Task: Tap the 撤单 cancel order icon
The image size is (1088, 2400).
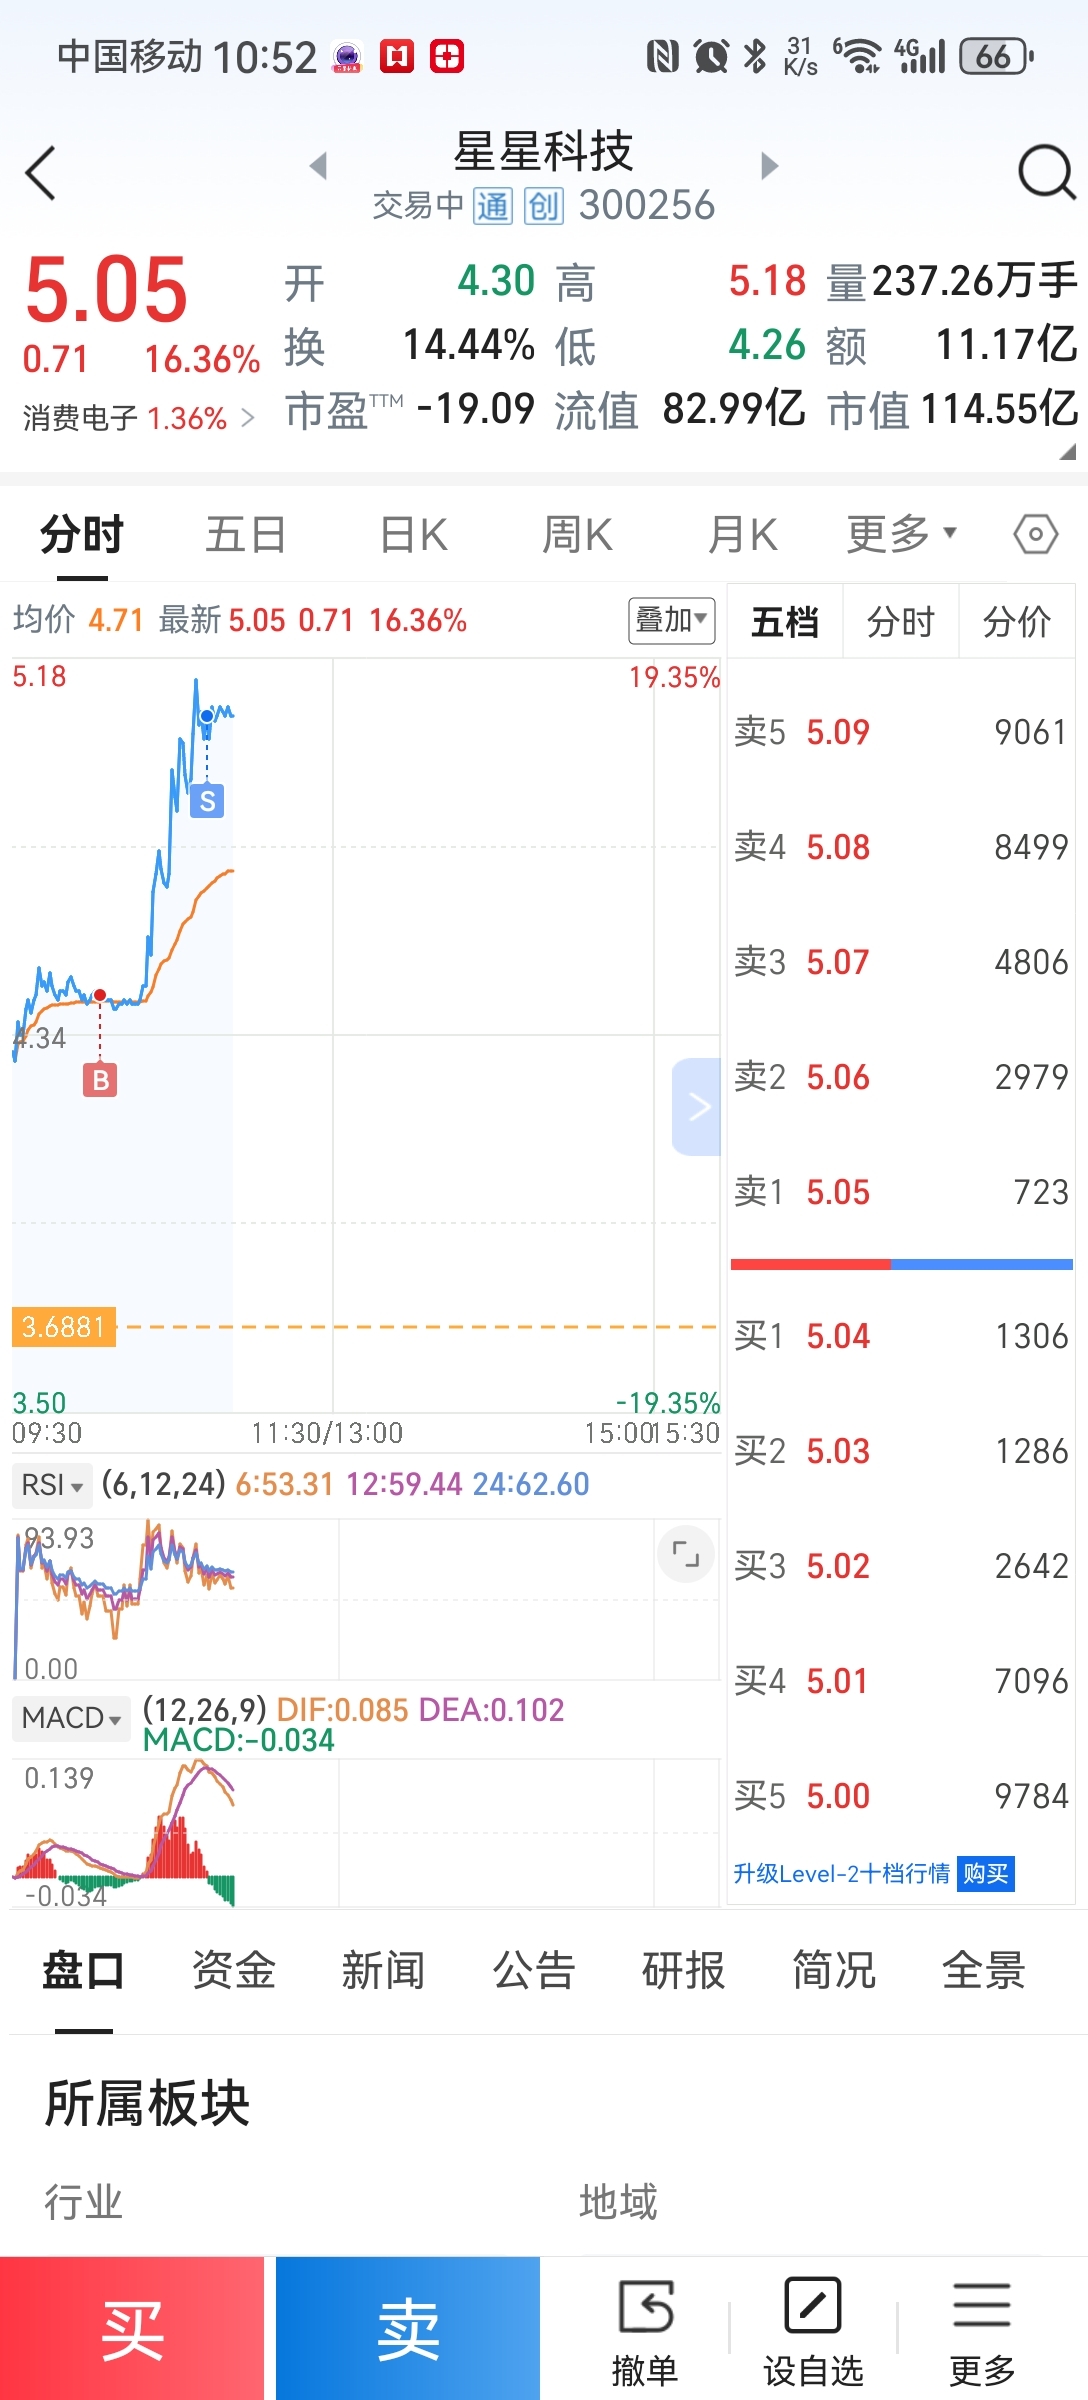Action: [645, 2307]
